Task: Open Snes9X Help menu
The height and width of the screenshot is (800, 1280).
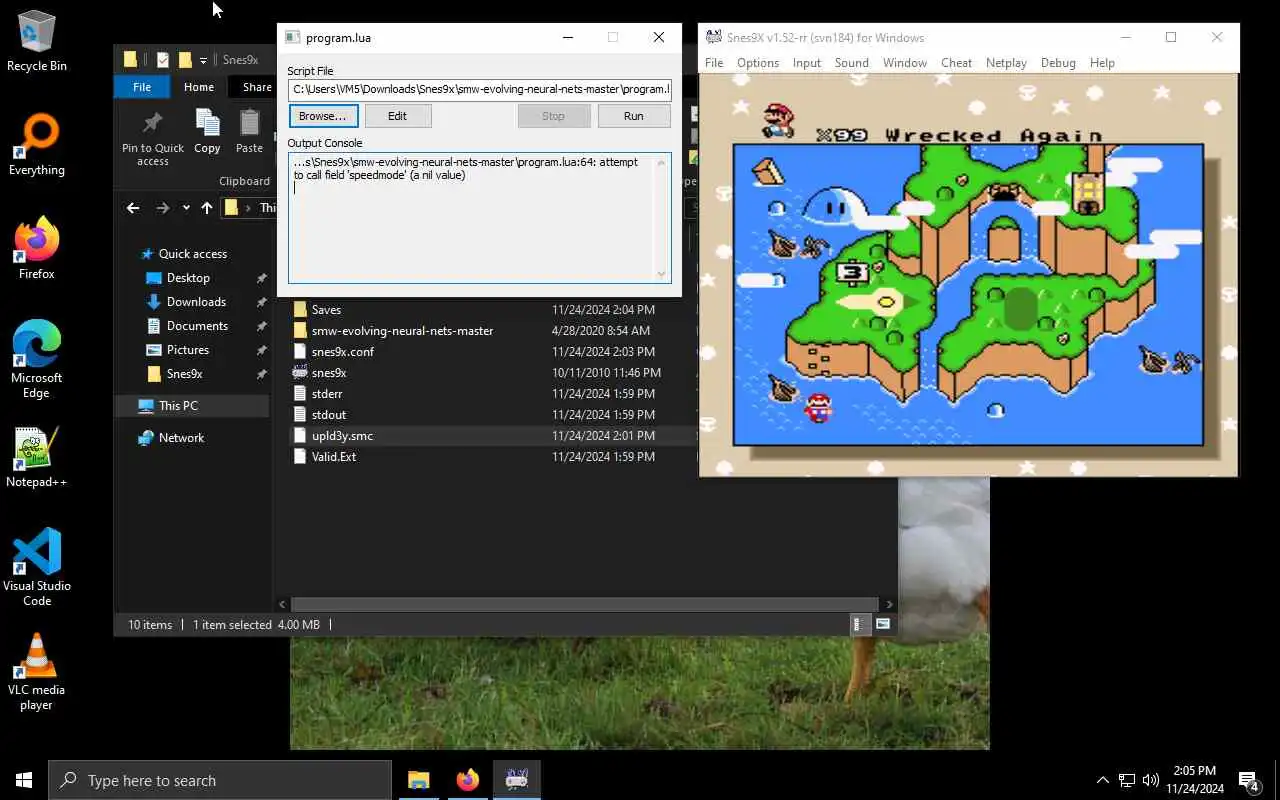Action: [x=1102, y=62]
